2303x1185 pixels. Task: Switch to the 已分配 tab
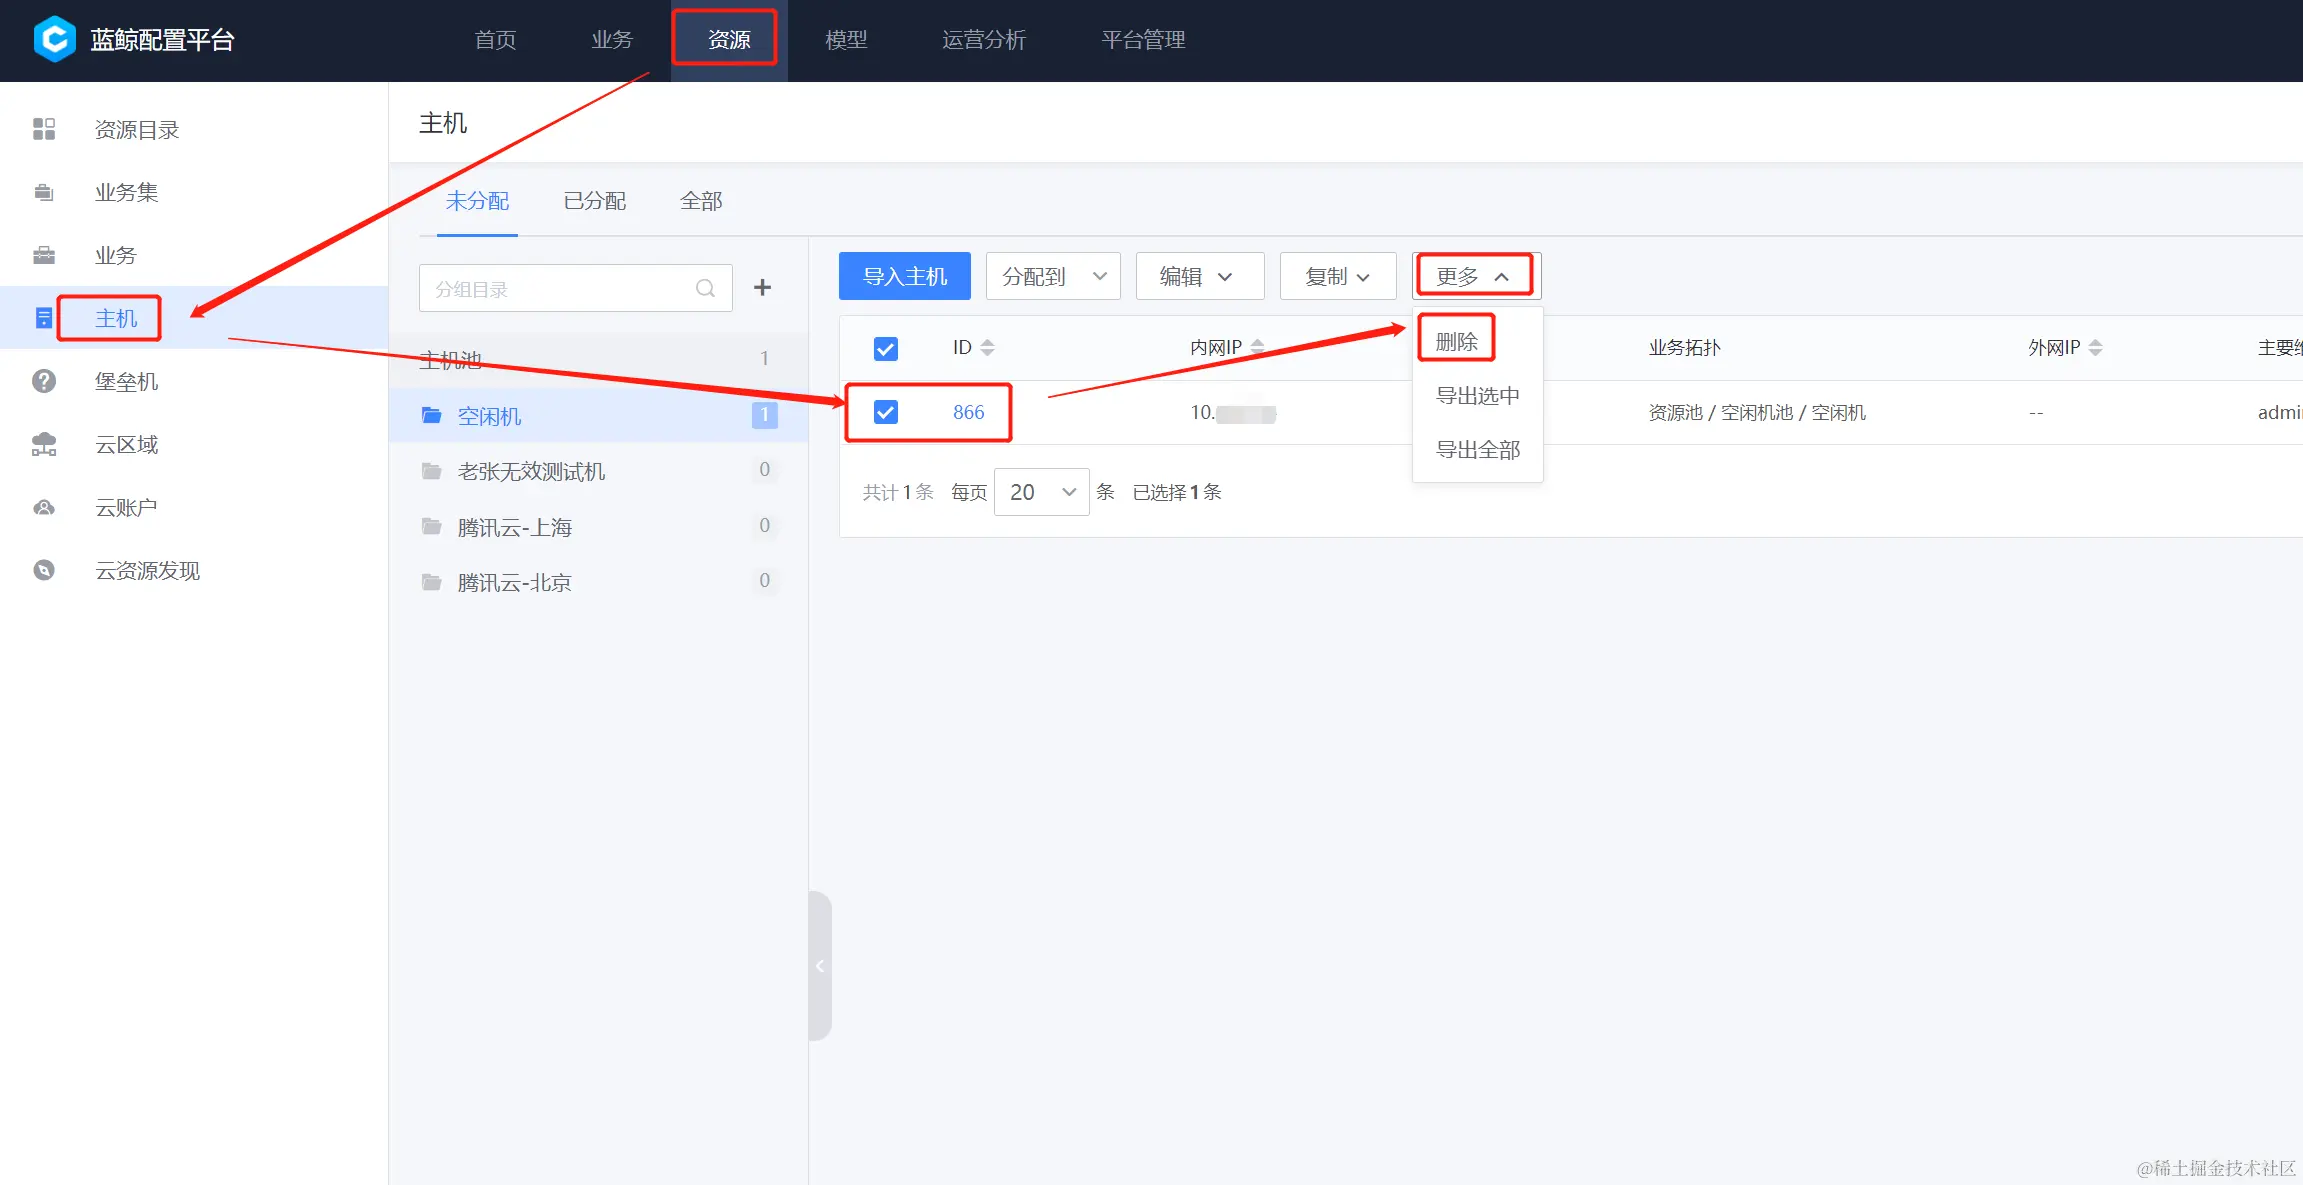coord(595,201)
